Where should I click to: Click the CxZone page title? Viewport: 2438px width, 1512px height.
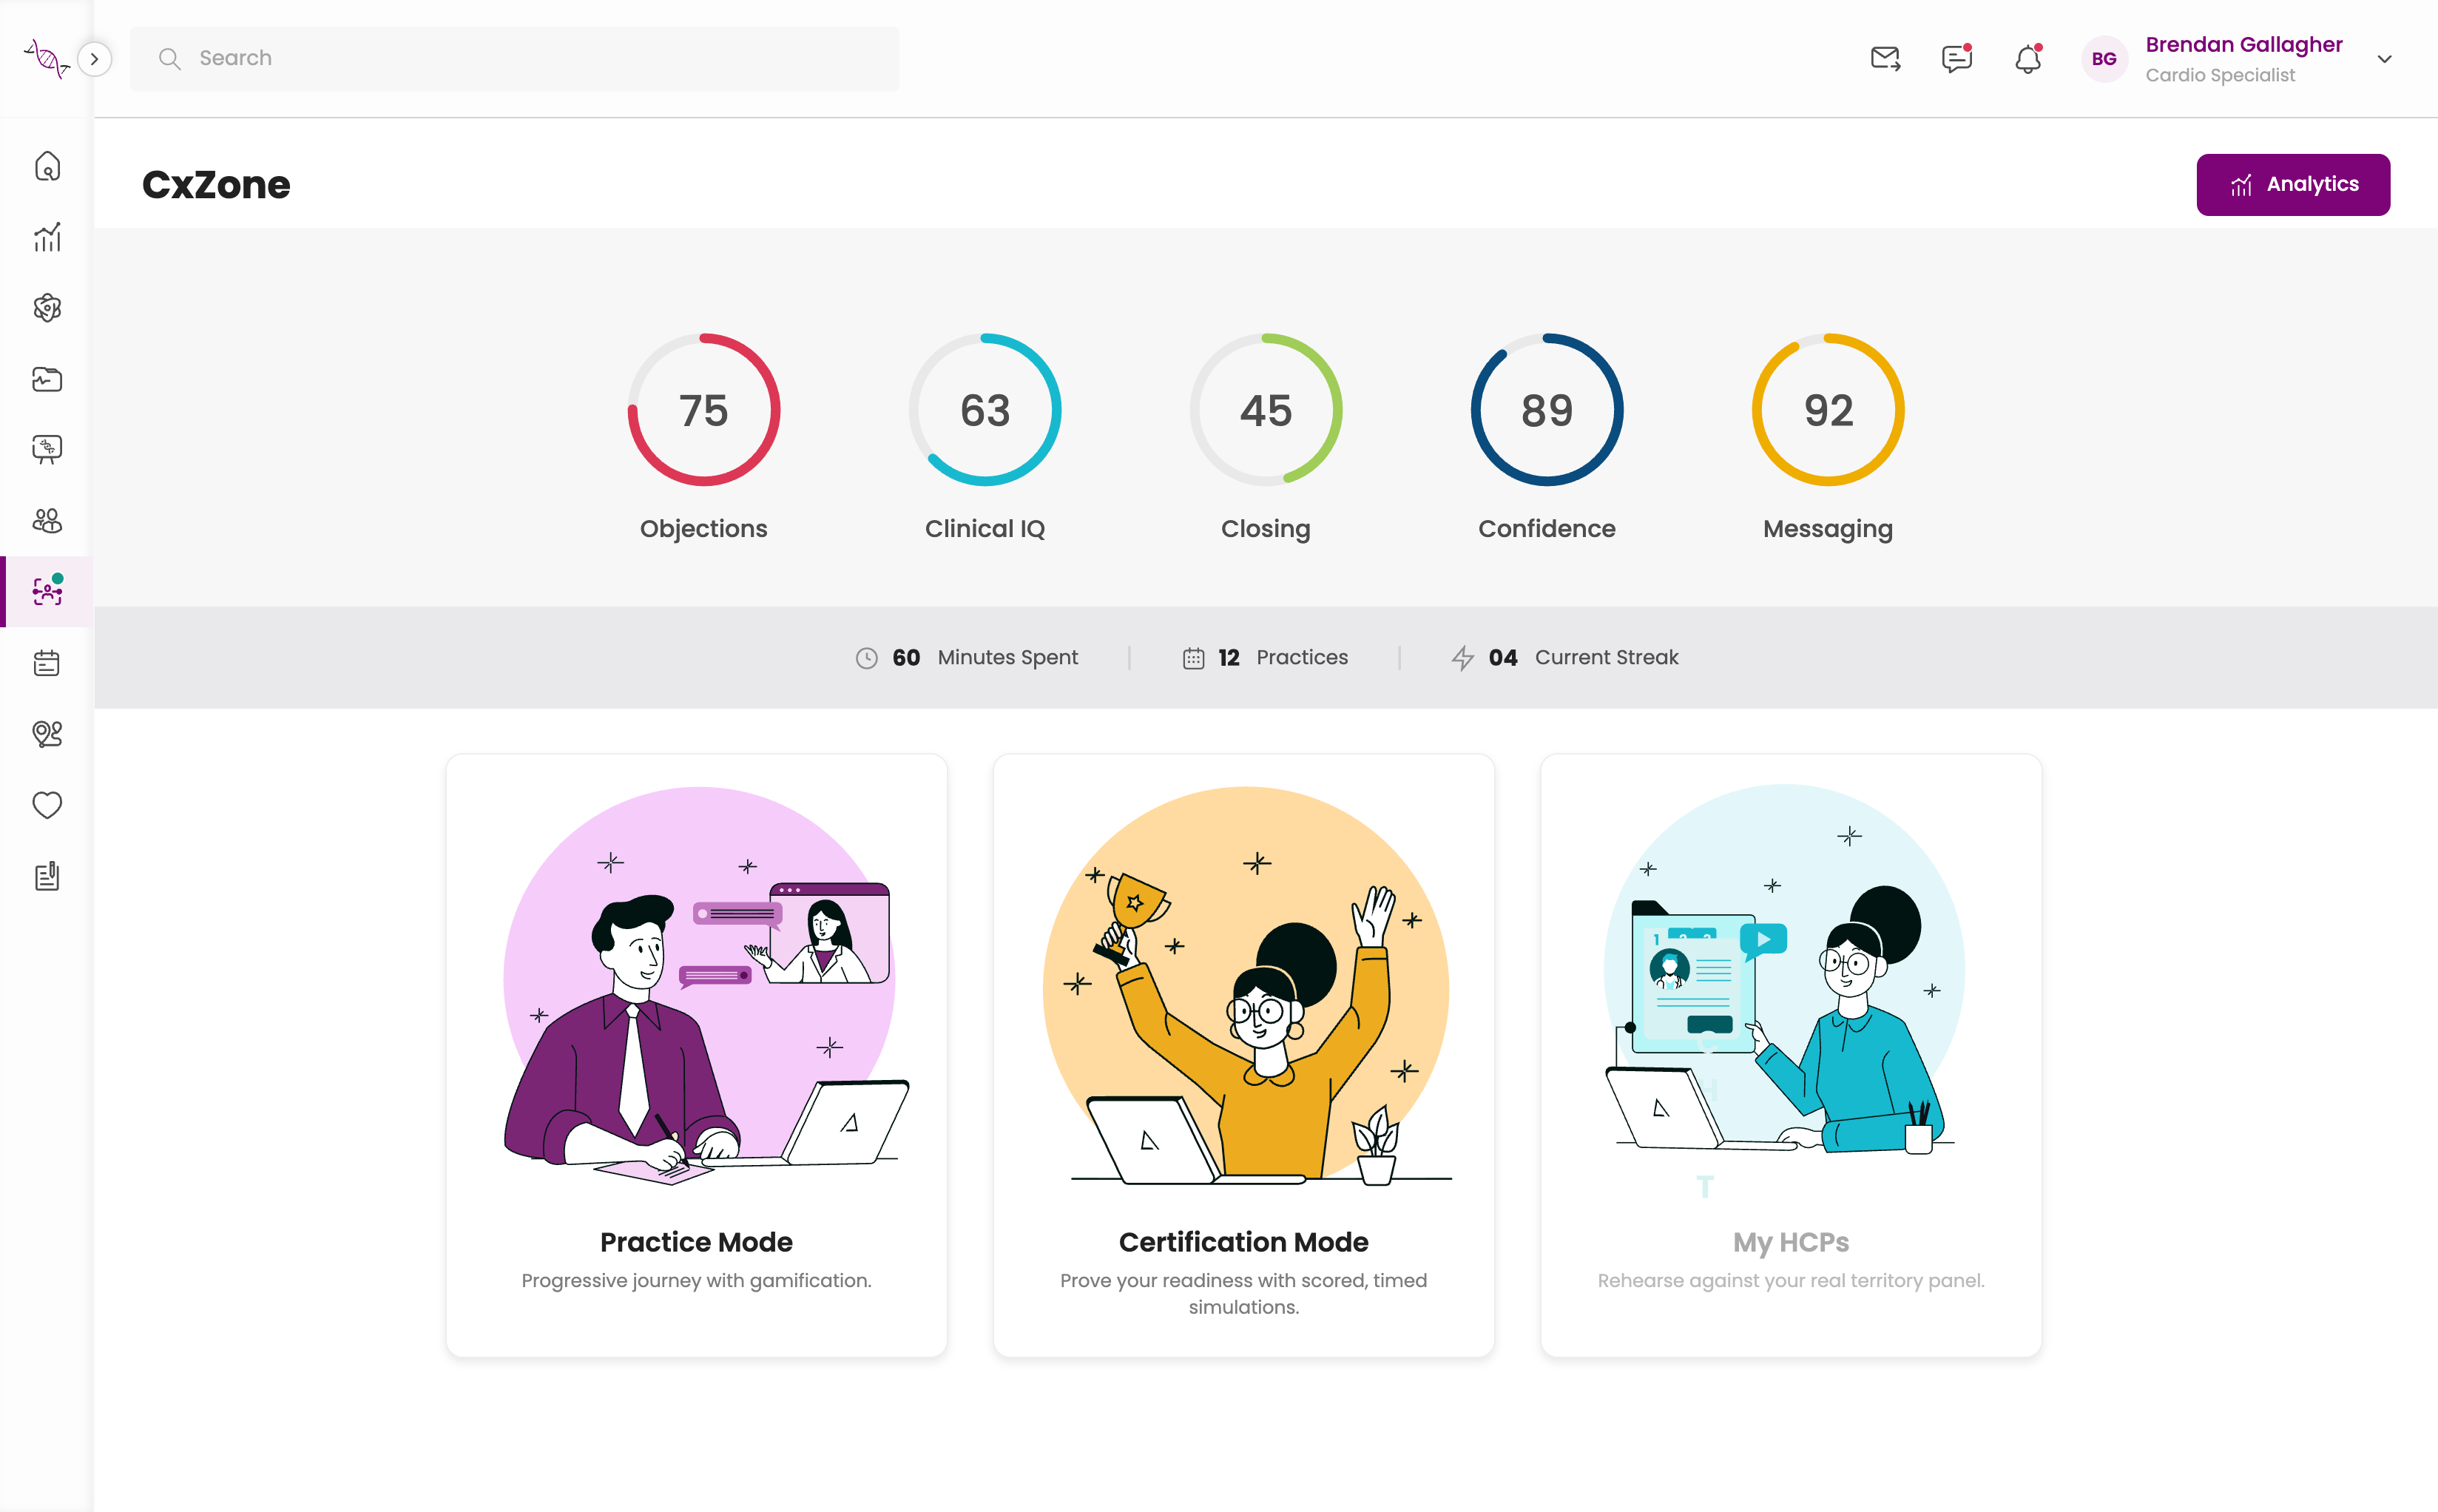(x=216, y=185)
